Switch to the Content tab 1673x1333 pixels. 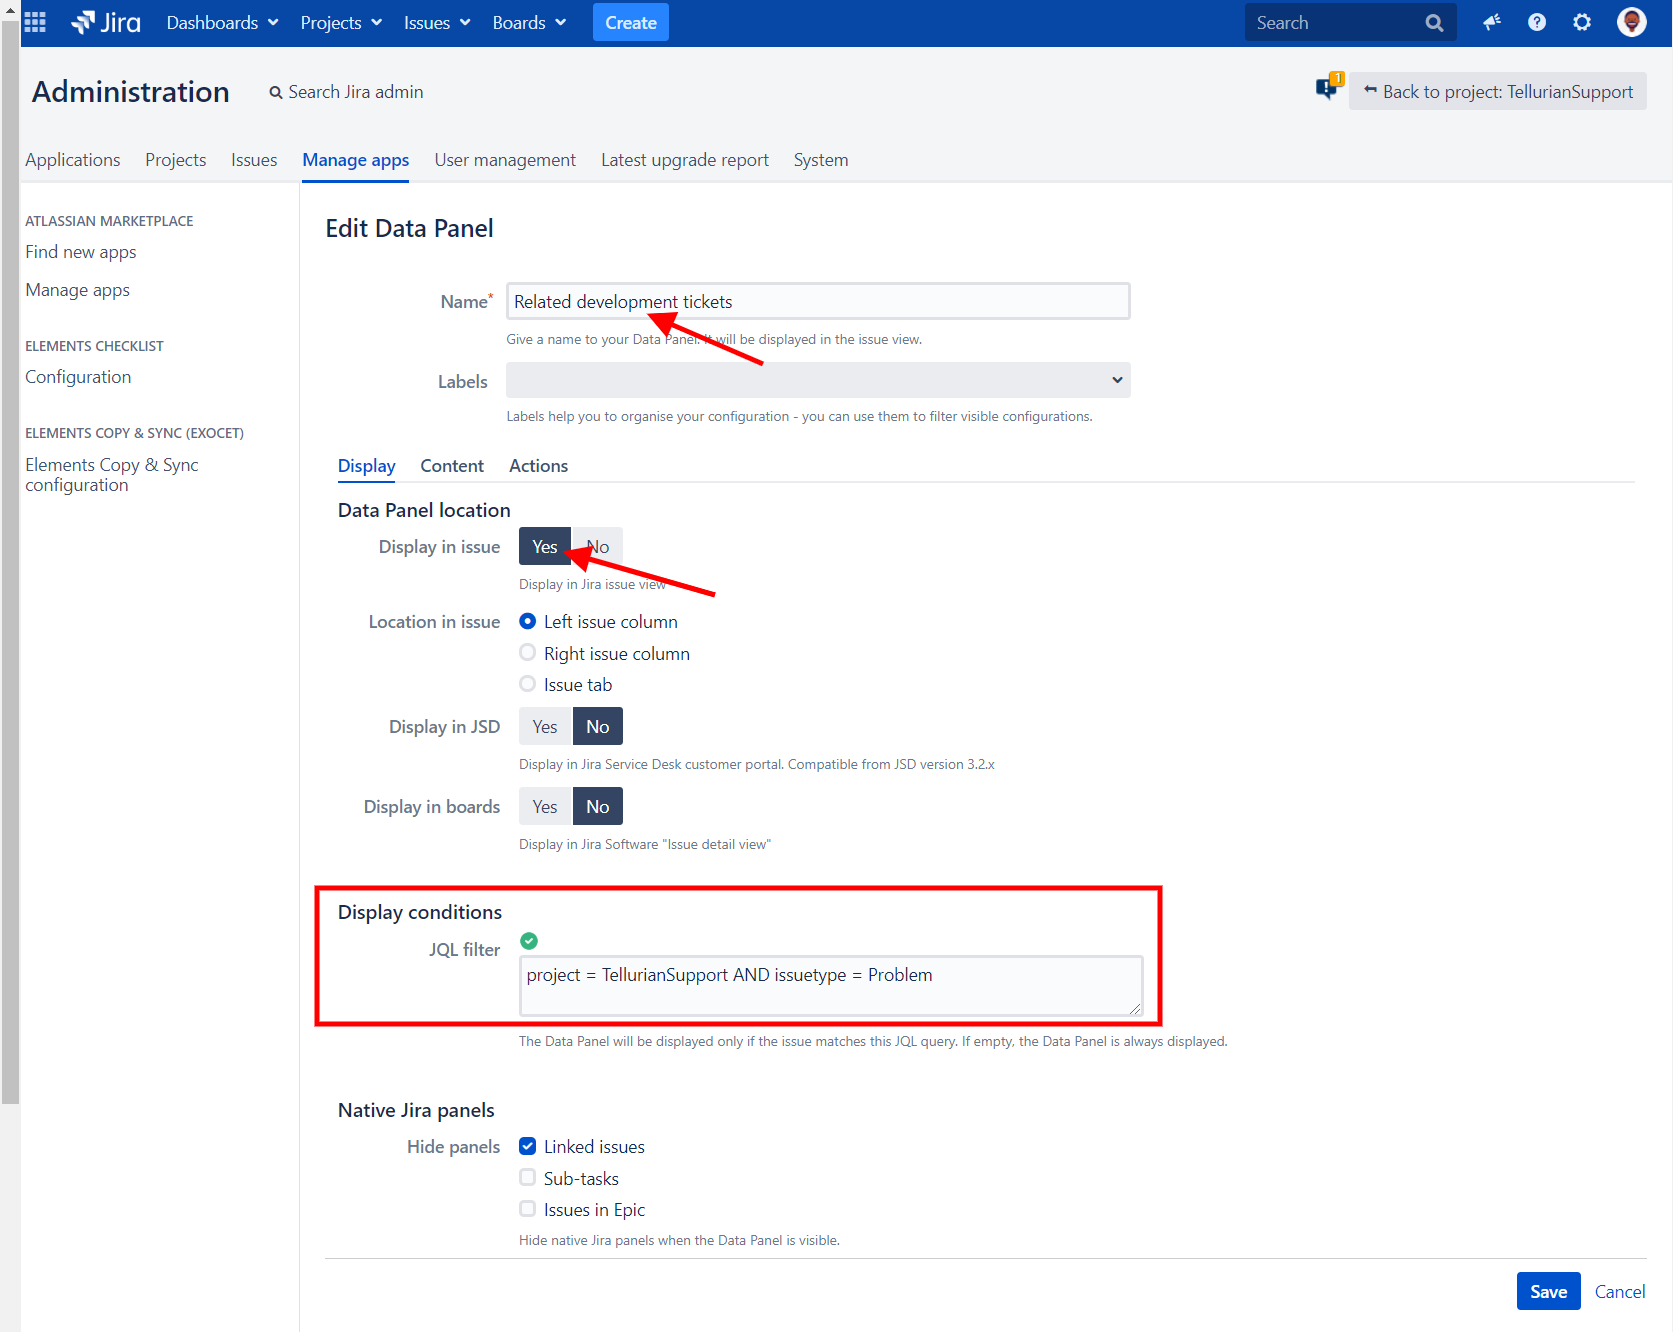(x=452, y=465)
